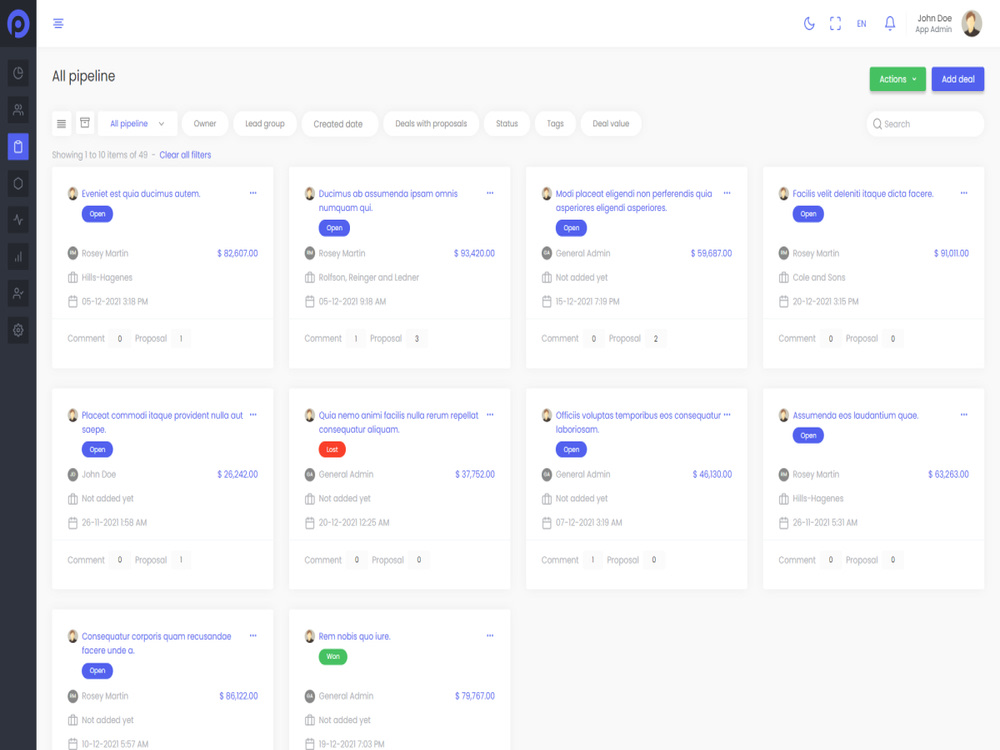Open the dashboard pie chart sidebar icon
1000x750 pixels.
pyautogui.click(x=18, y=73)
